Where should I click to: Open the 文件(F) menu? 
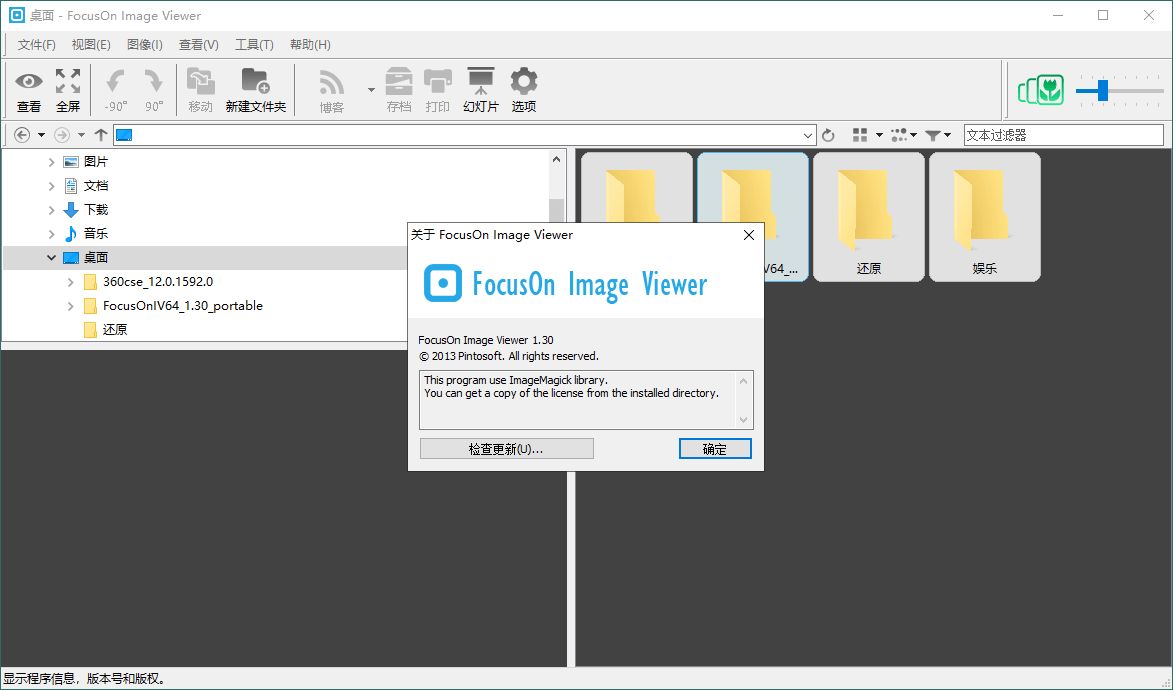(x=37, y=45)
